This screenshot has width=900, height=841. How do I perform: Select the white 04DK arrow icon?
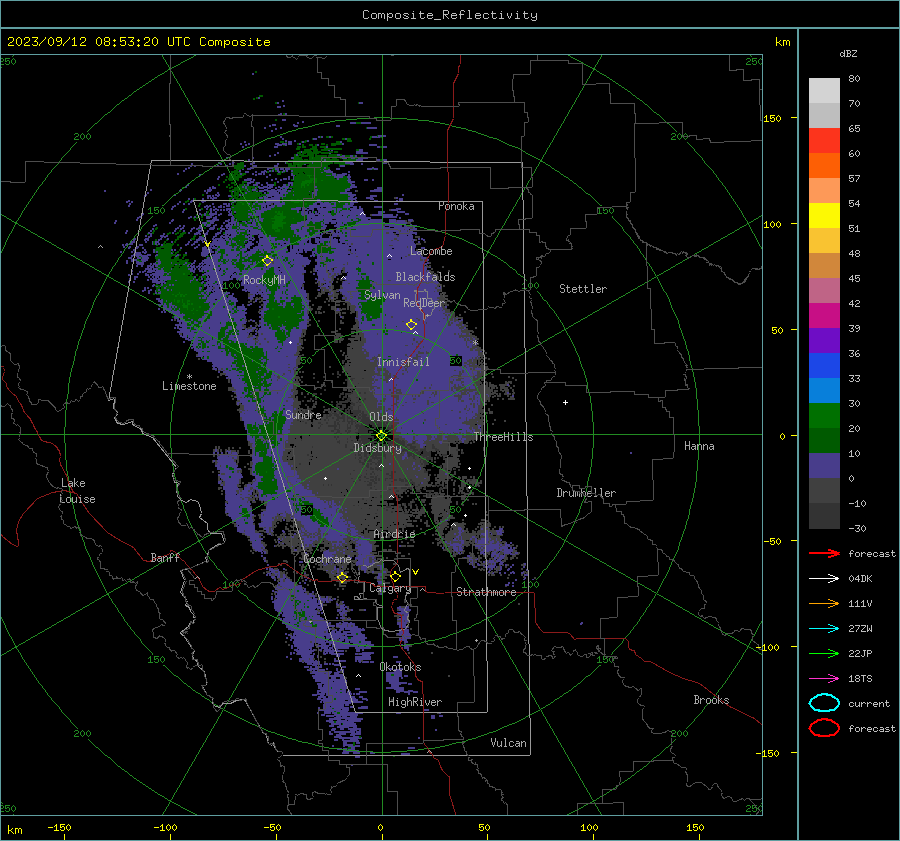(x=824, y=578)
